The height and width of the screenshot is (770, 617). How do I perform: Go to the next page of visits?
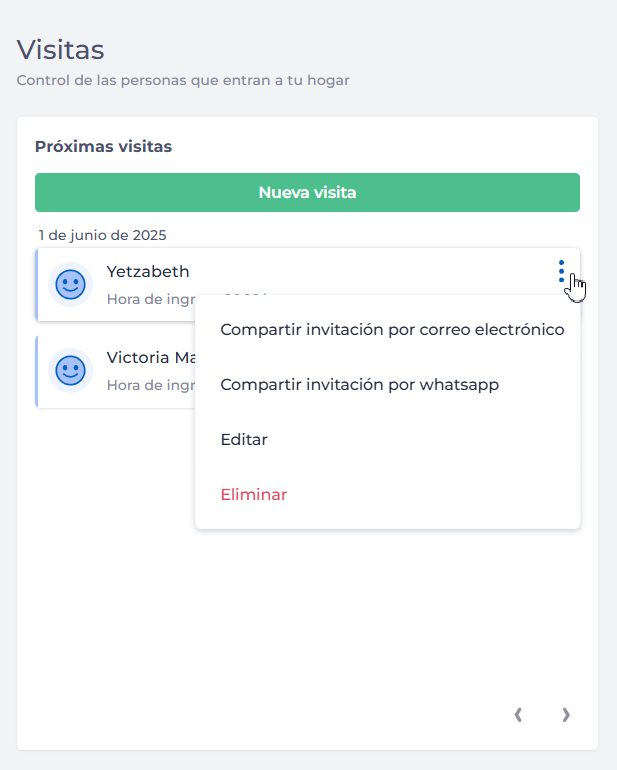pyautogui.click(x=566, y=714)
